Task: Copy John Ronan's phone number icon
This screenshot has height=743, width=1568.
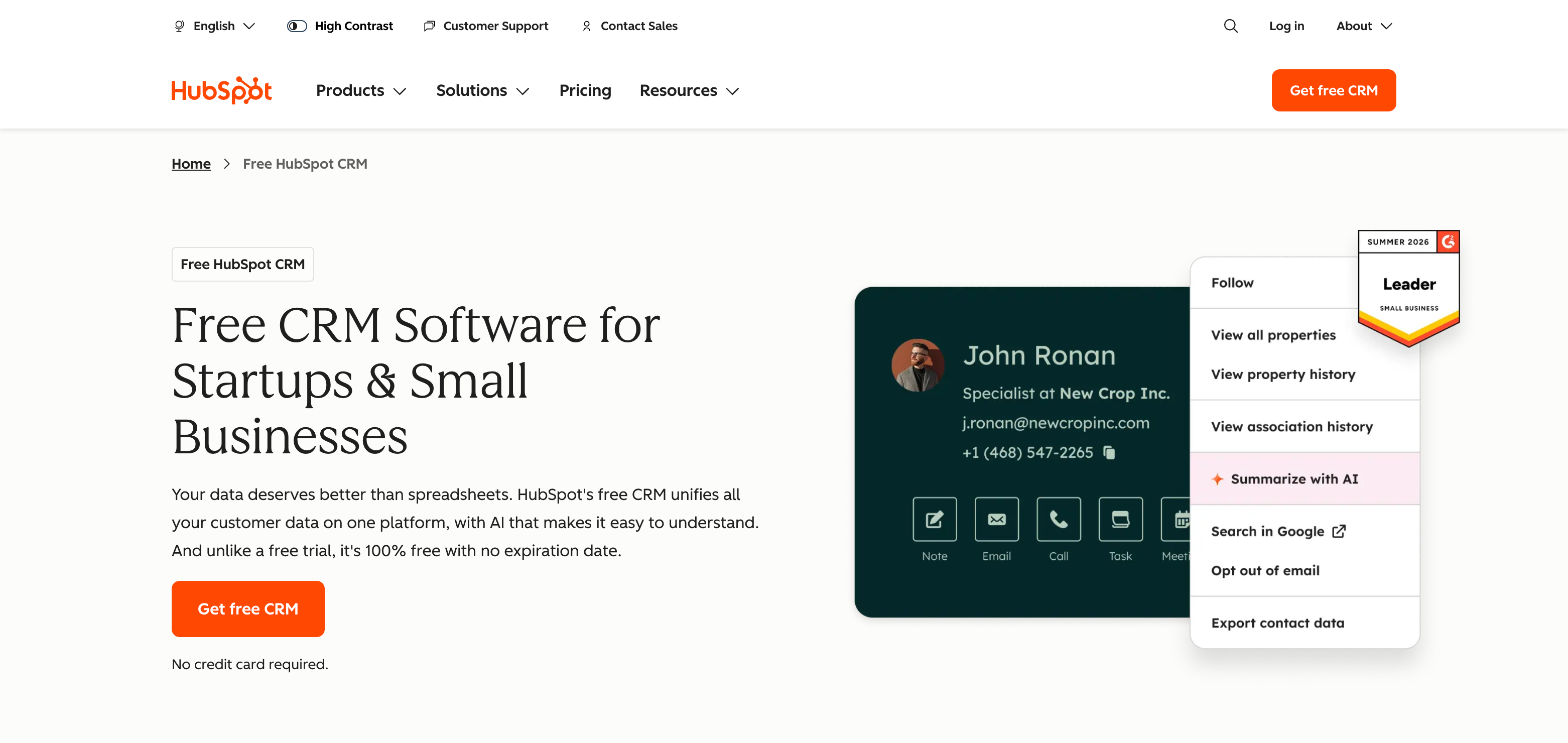Action: tap(1109, 453)
